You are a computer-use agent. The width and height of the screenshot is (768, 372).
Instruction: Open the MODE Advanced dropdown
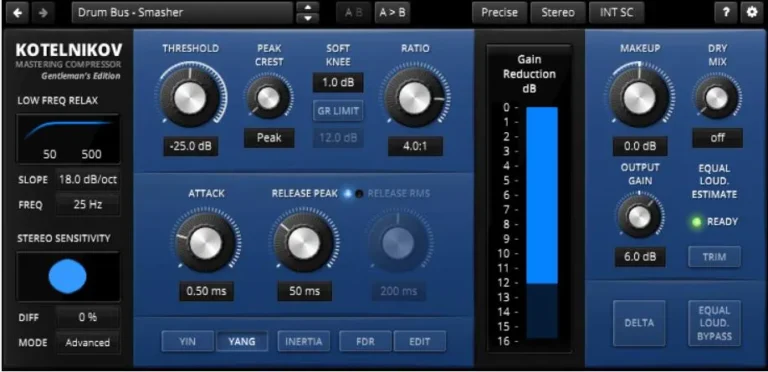88,343
